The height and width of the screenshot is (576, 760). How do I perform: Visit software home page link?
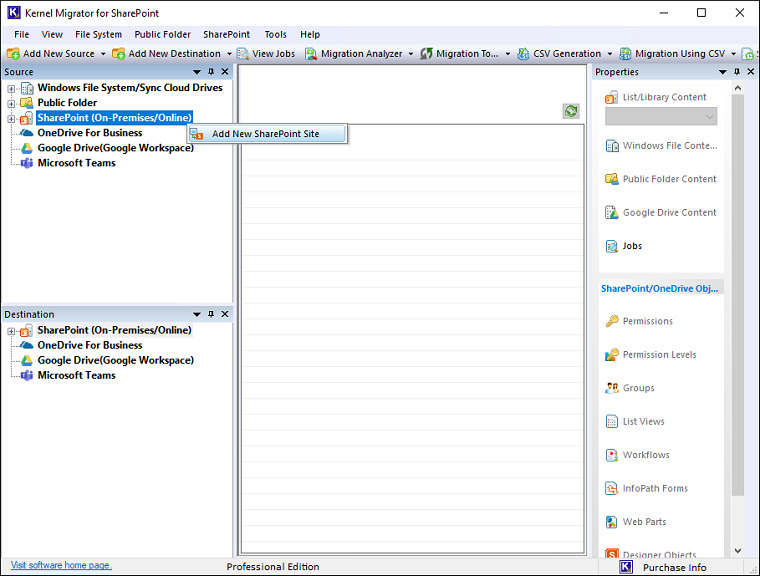coord(61,565)
